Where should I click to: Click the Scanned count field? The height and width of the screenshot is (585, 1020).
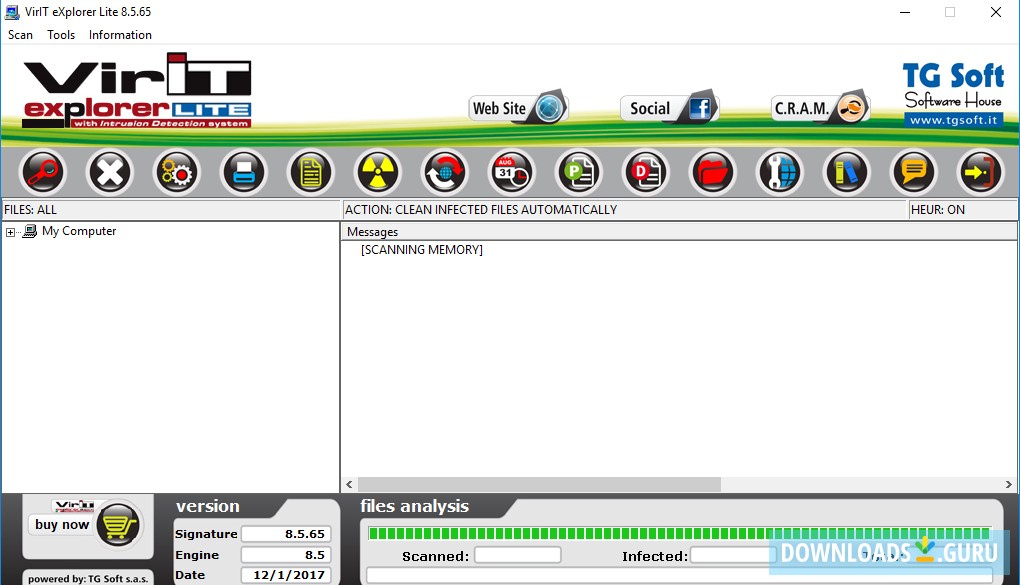pyautogui.click(x=518, y=555)
